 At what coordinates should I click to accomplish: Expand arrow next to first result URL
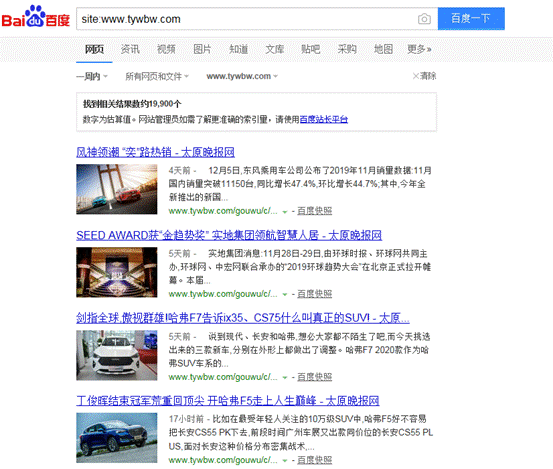coord(285,212)
